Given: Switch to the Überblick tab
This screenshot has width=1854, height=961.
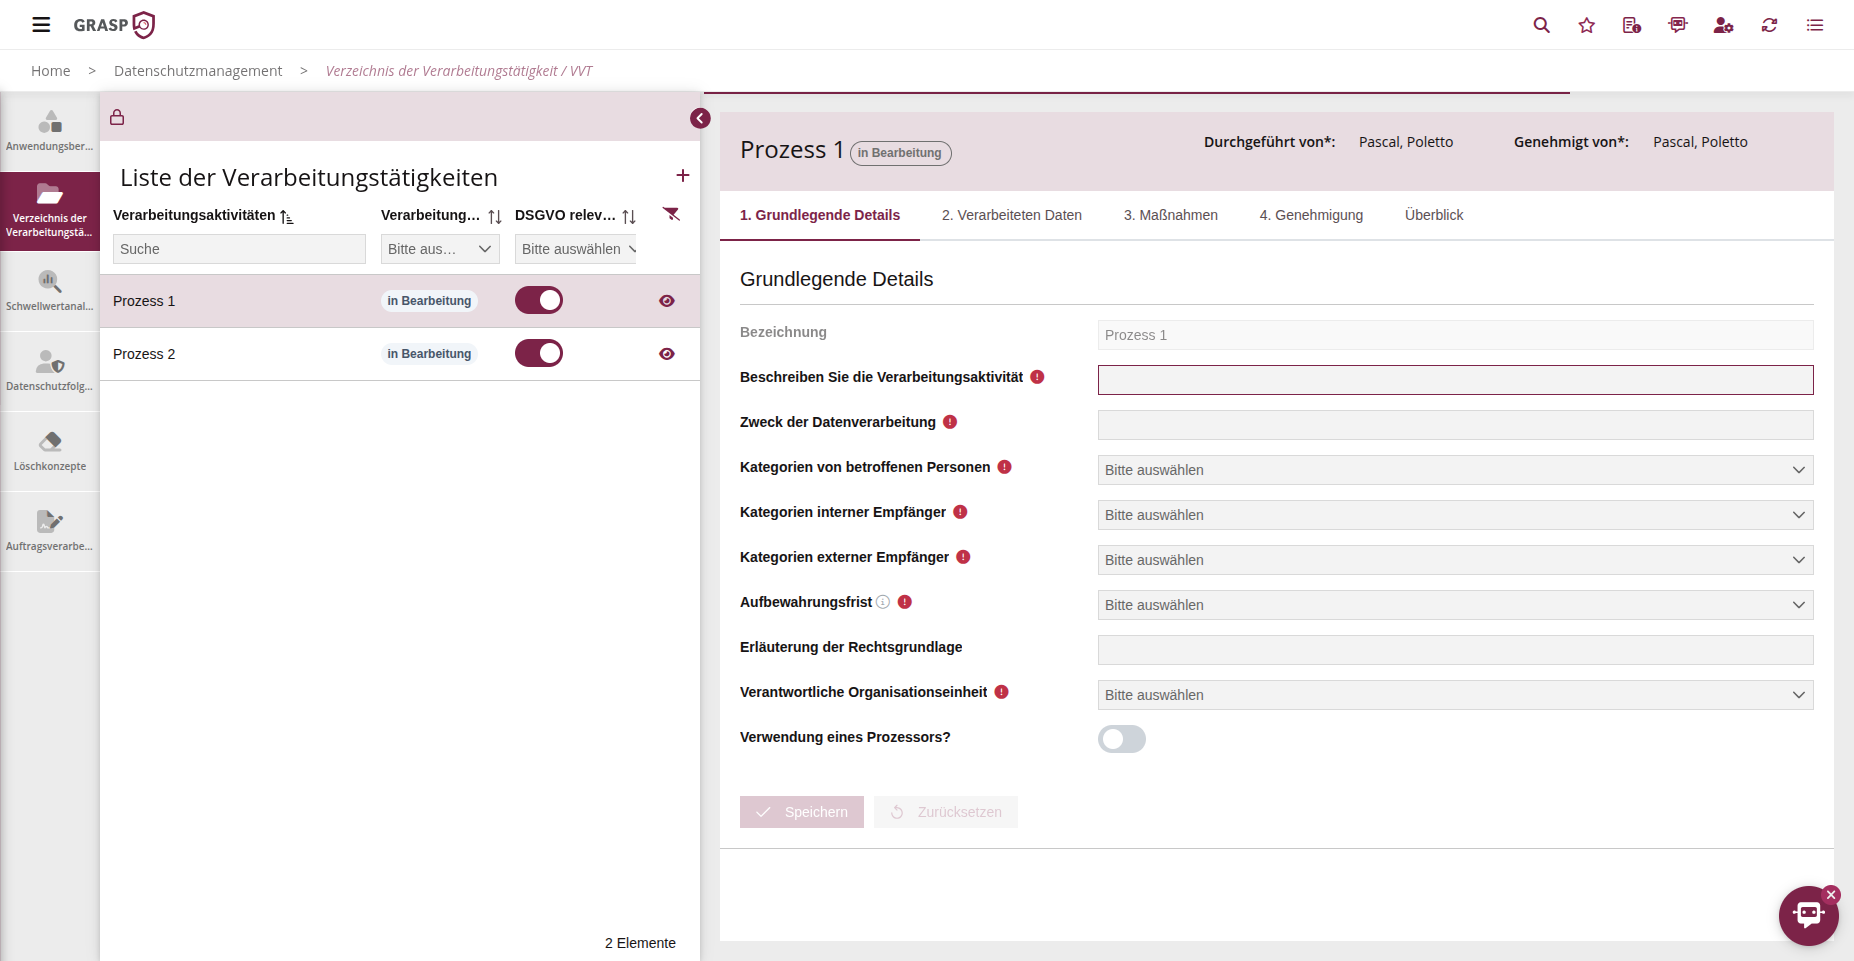Looking at the screenshot, I should pos(1433,215).
